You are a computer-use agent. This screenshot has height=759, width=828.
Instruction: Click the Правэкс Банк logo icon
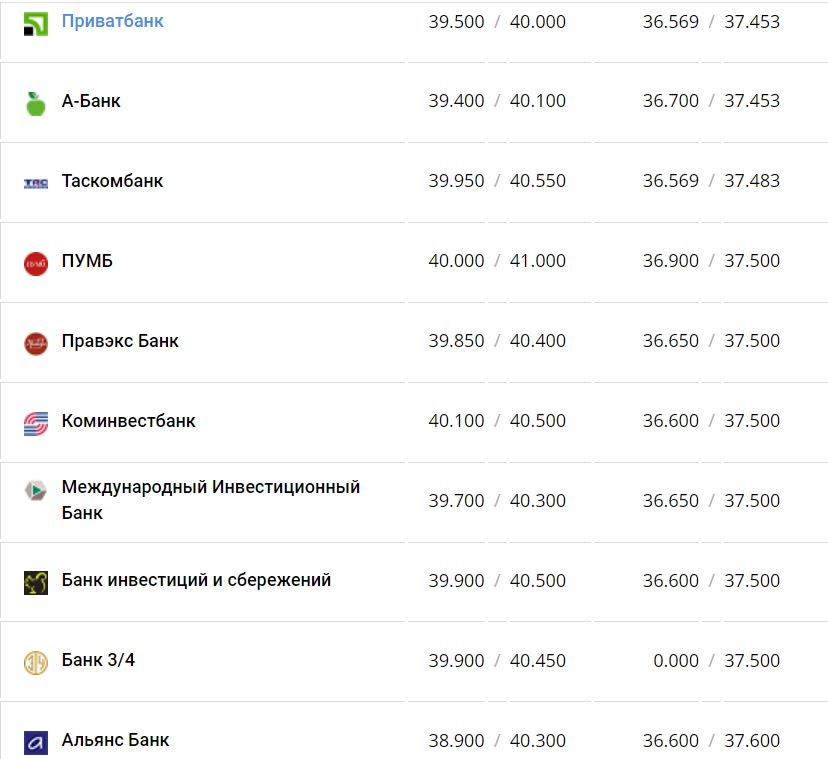pos(36,343)
